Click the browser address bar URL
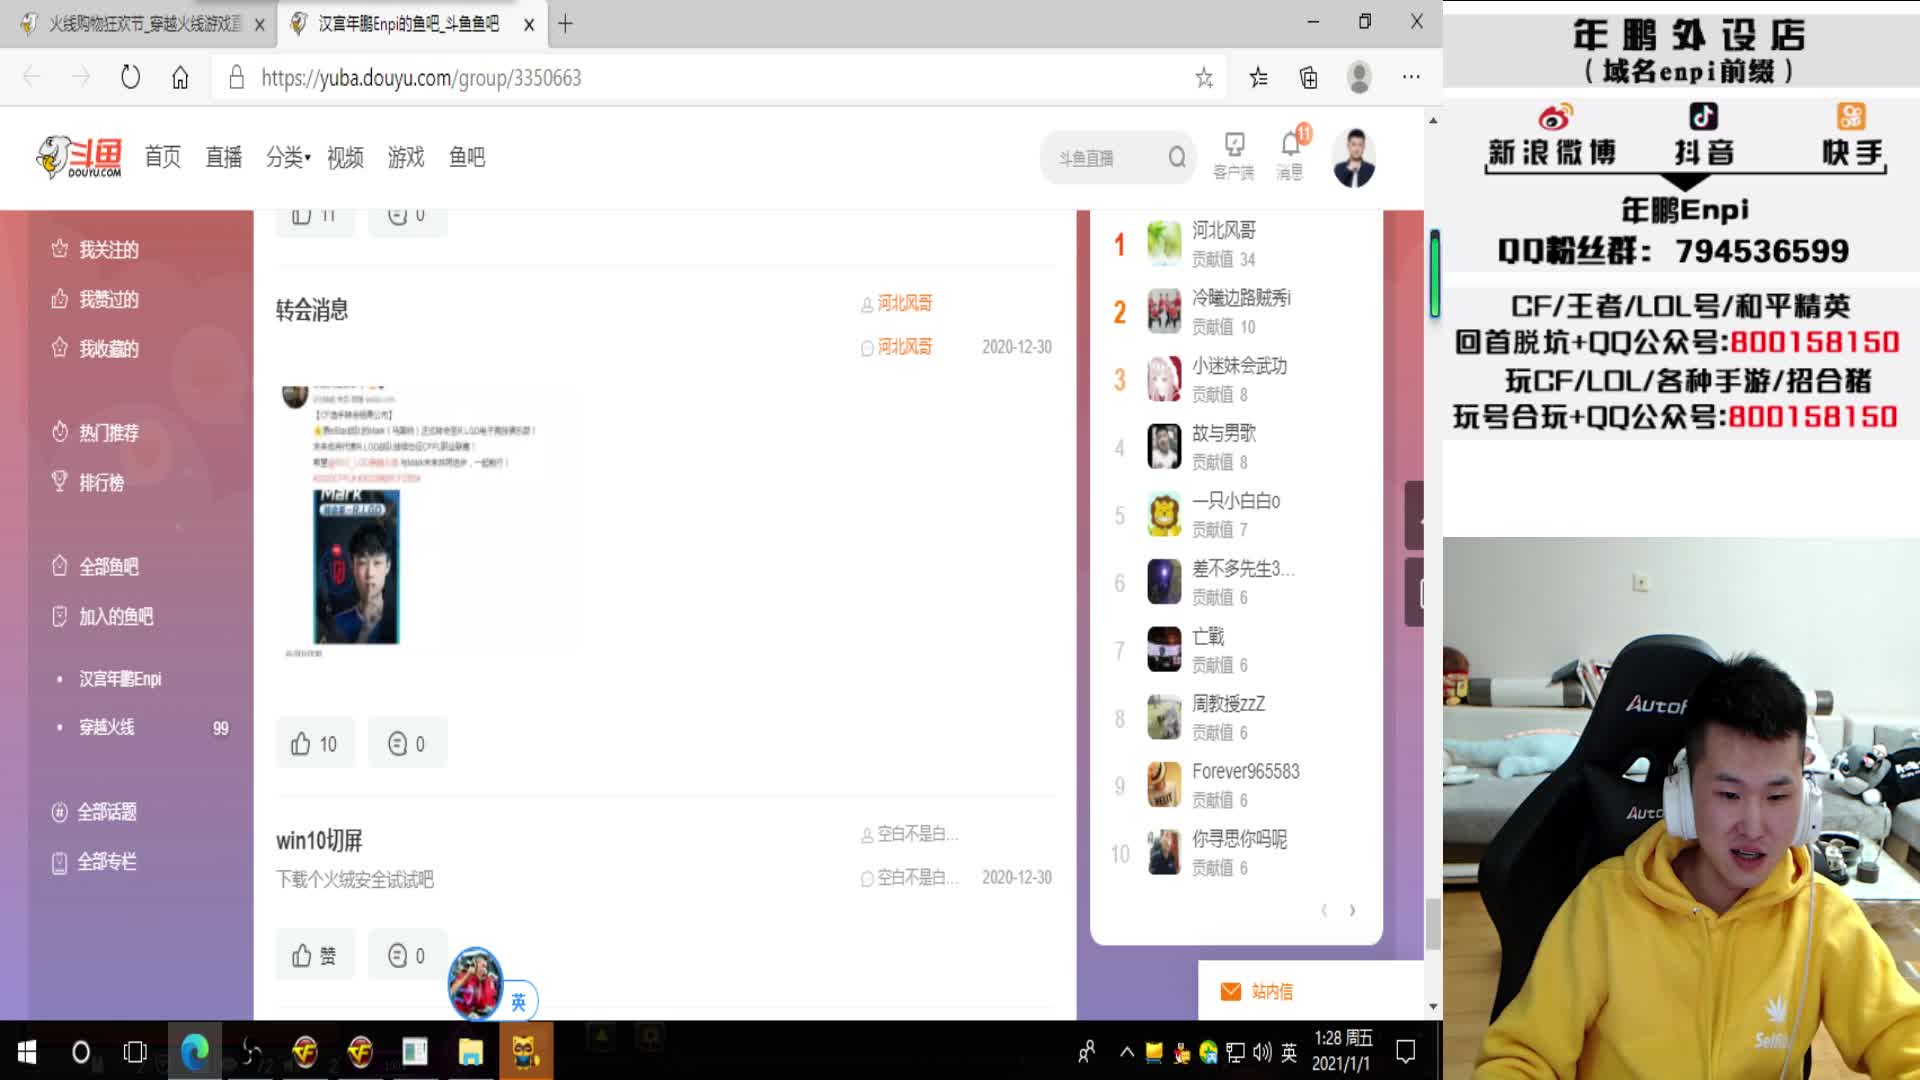Screen dimensions: 1920x1080 421,78
